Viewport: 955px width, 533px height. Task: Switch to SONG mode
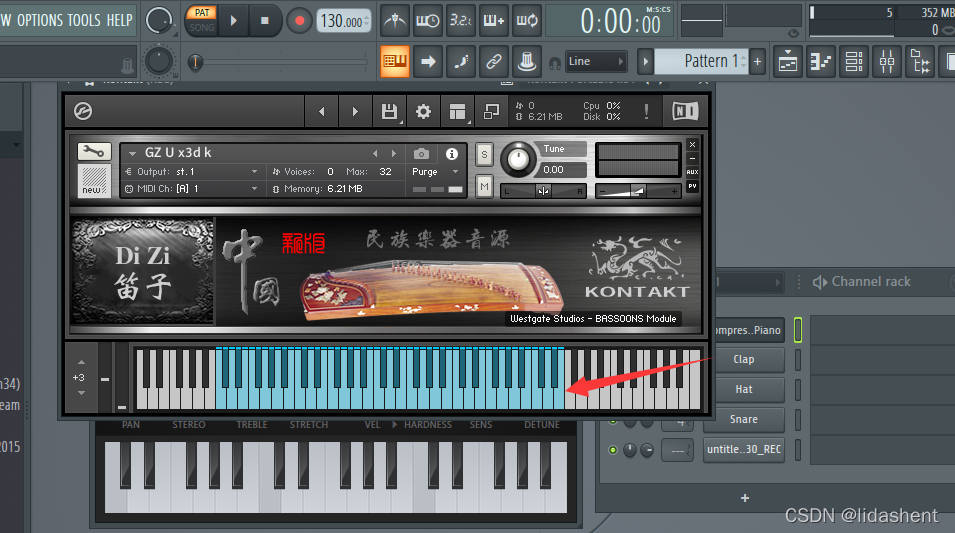202,27
